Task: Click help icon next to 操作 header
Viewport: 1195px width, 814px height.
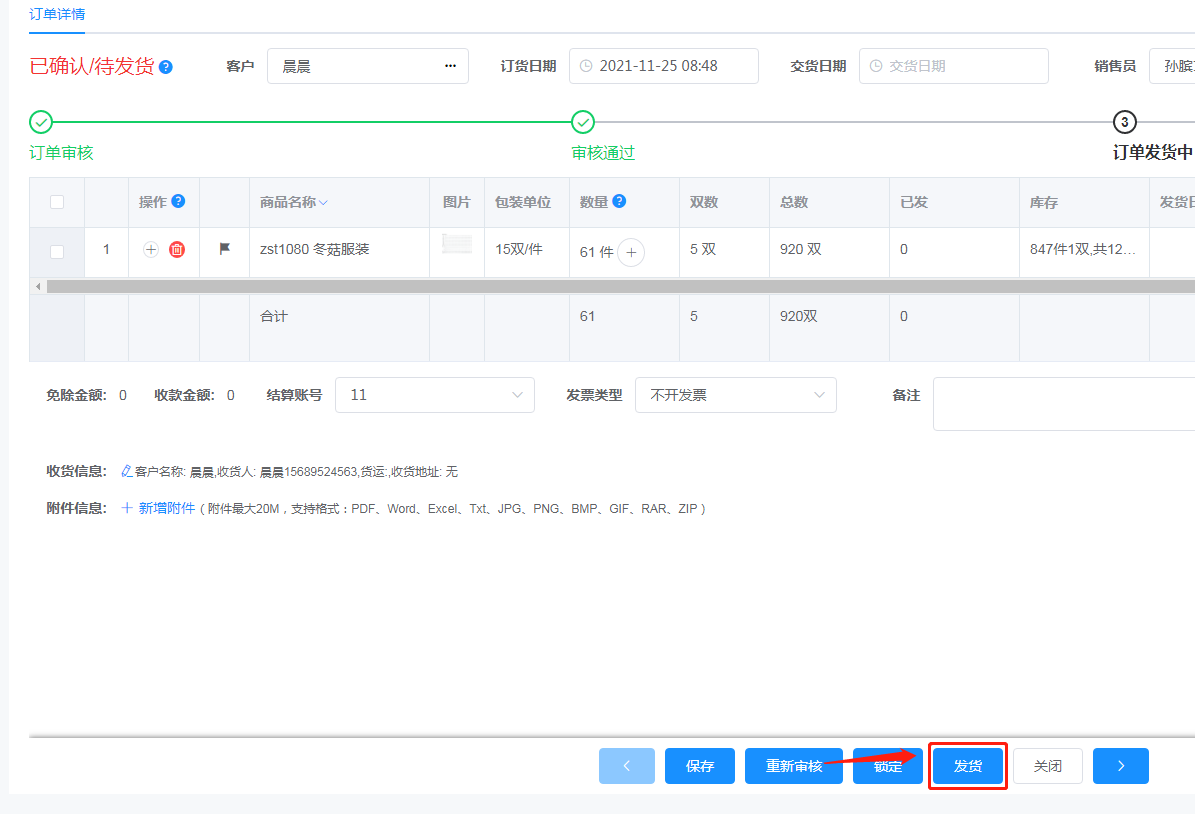Action: 178,201
